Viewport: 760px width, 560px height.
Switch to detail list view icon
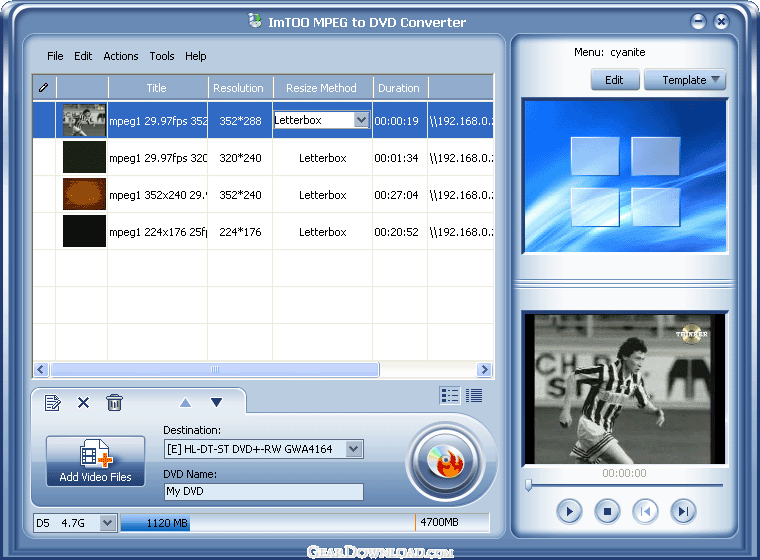(474, 396)
